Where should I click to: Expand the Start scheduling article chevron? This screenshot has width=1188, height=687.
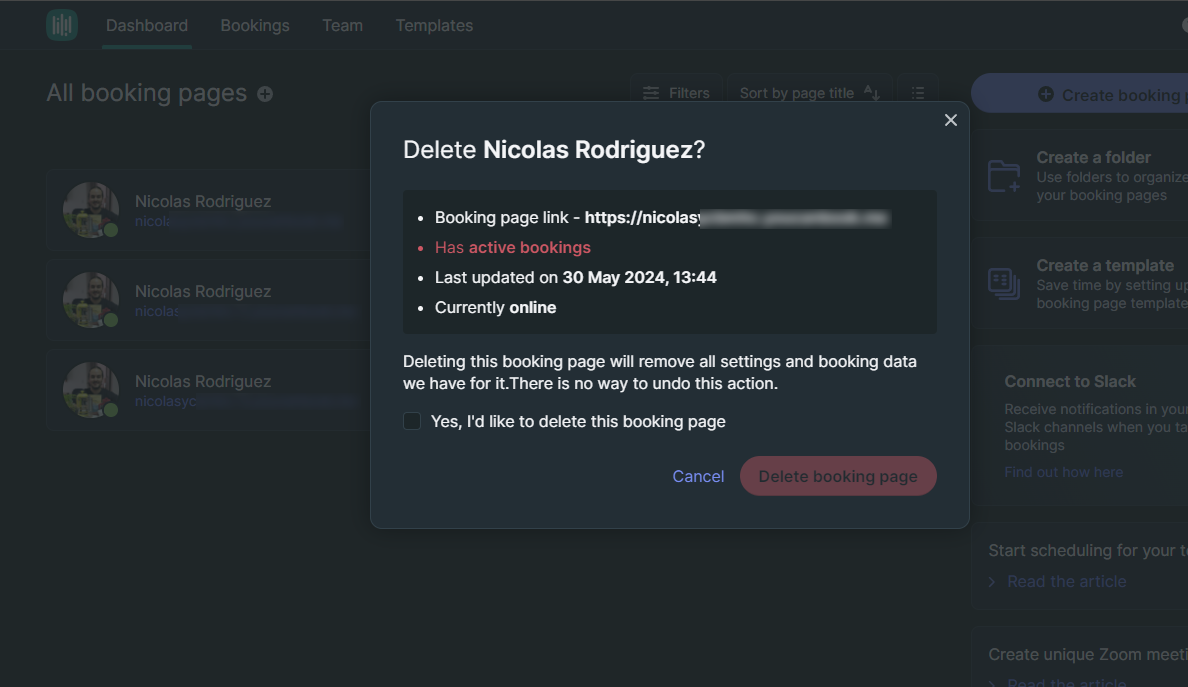pyautogui.click(x=992, y=582)
